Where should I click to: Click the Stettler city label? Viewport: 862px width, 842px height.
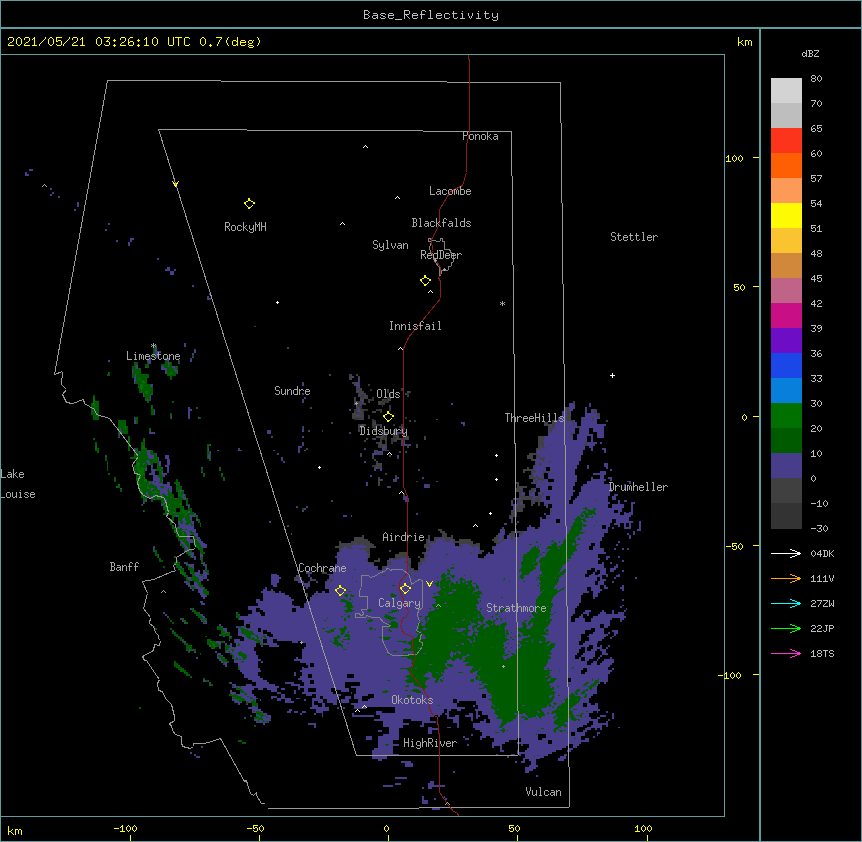[634, 237]
